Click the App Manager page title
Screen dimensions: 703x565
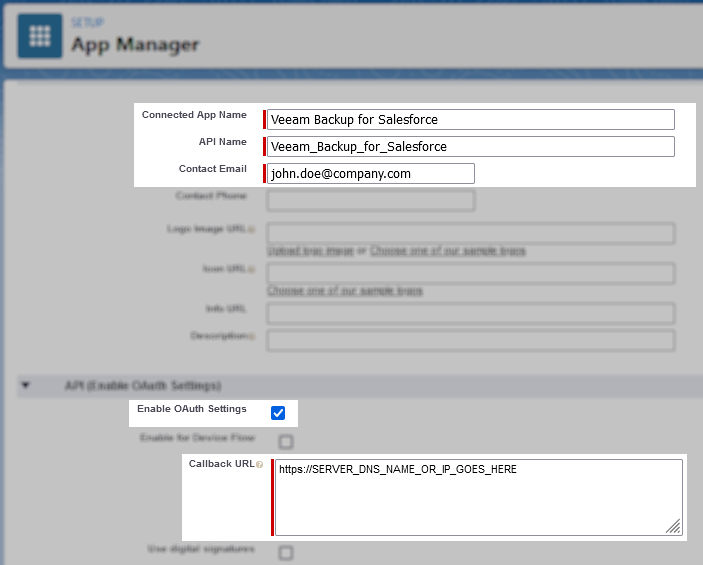pos(135,45)
